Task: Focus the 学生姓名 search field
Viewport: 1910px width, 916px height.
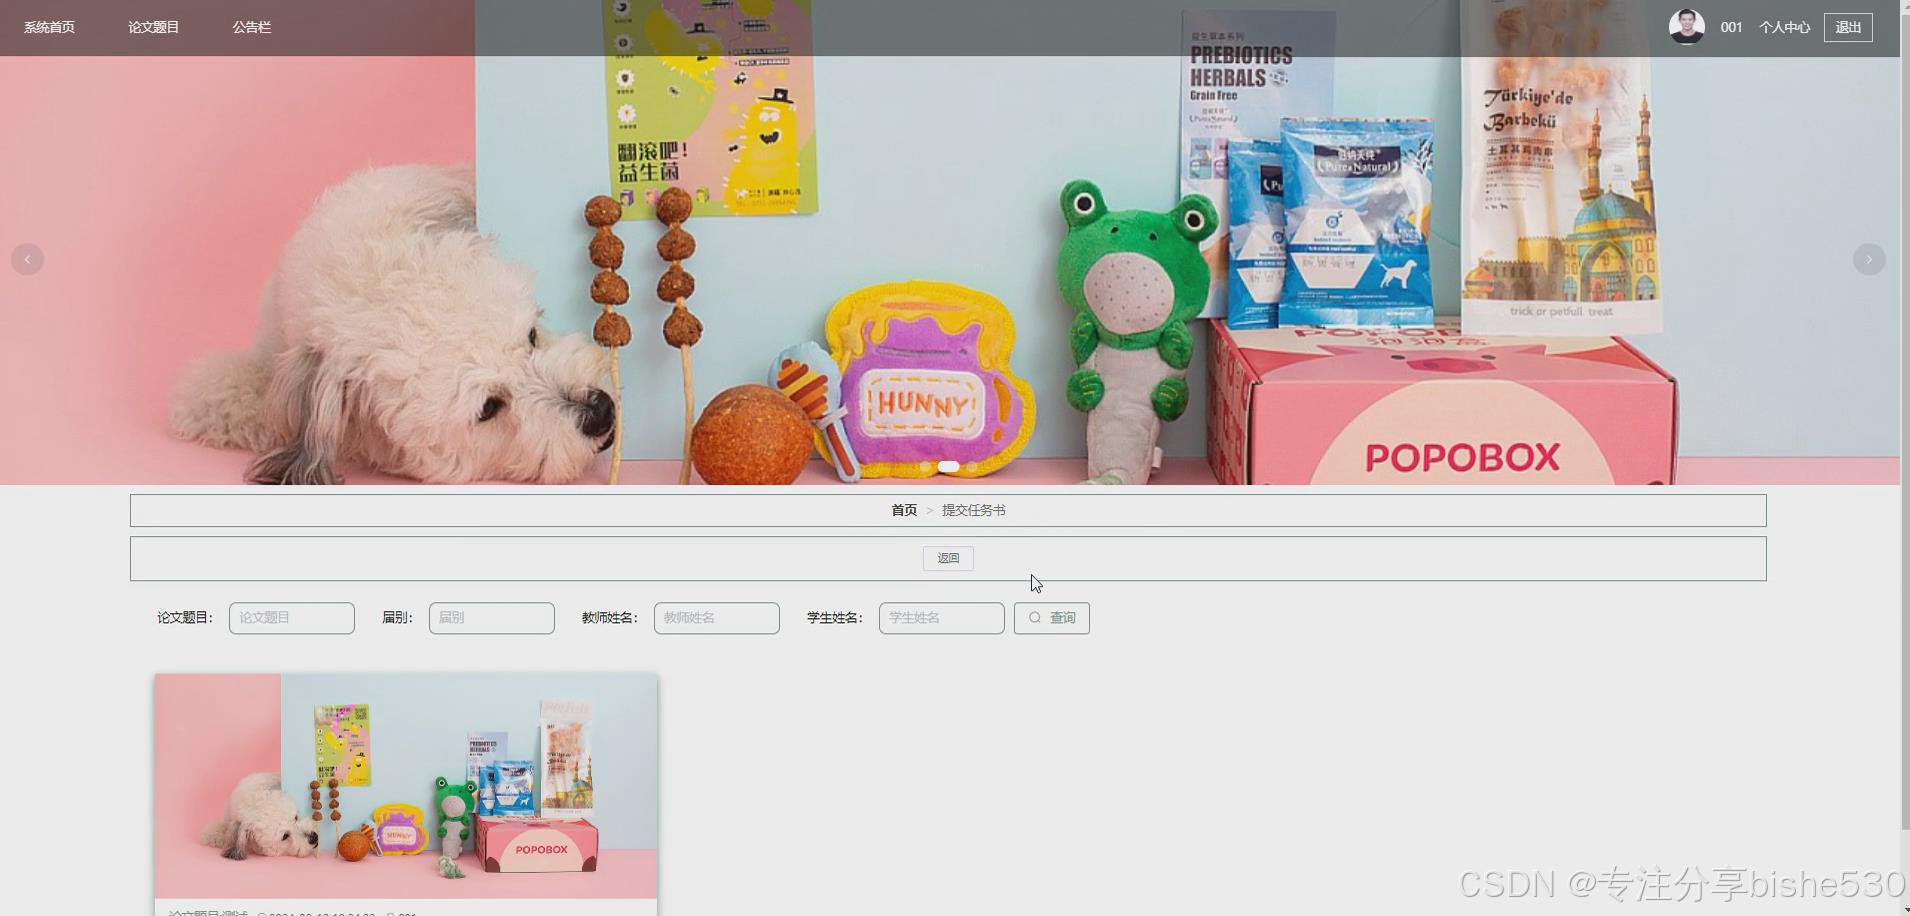Action: point(942,618)
